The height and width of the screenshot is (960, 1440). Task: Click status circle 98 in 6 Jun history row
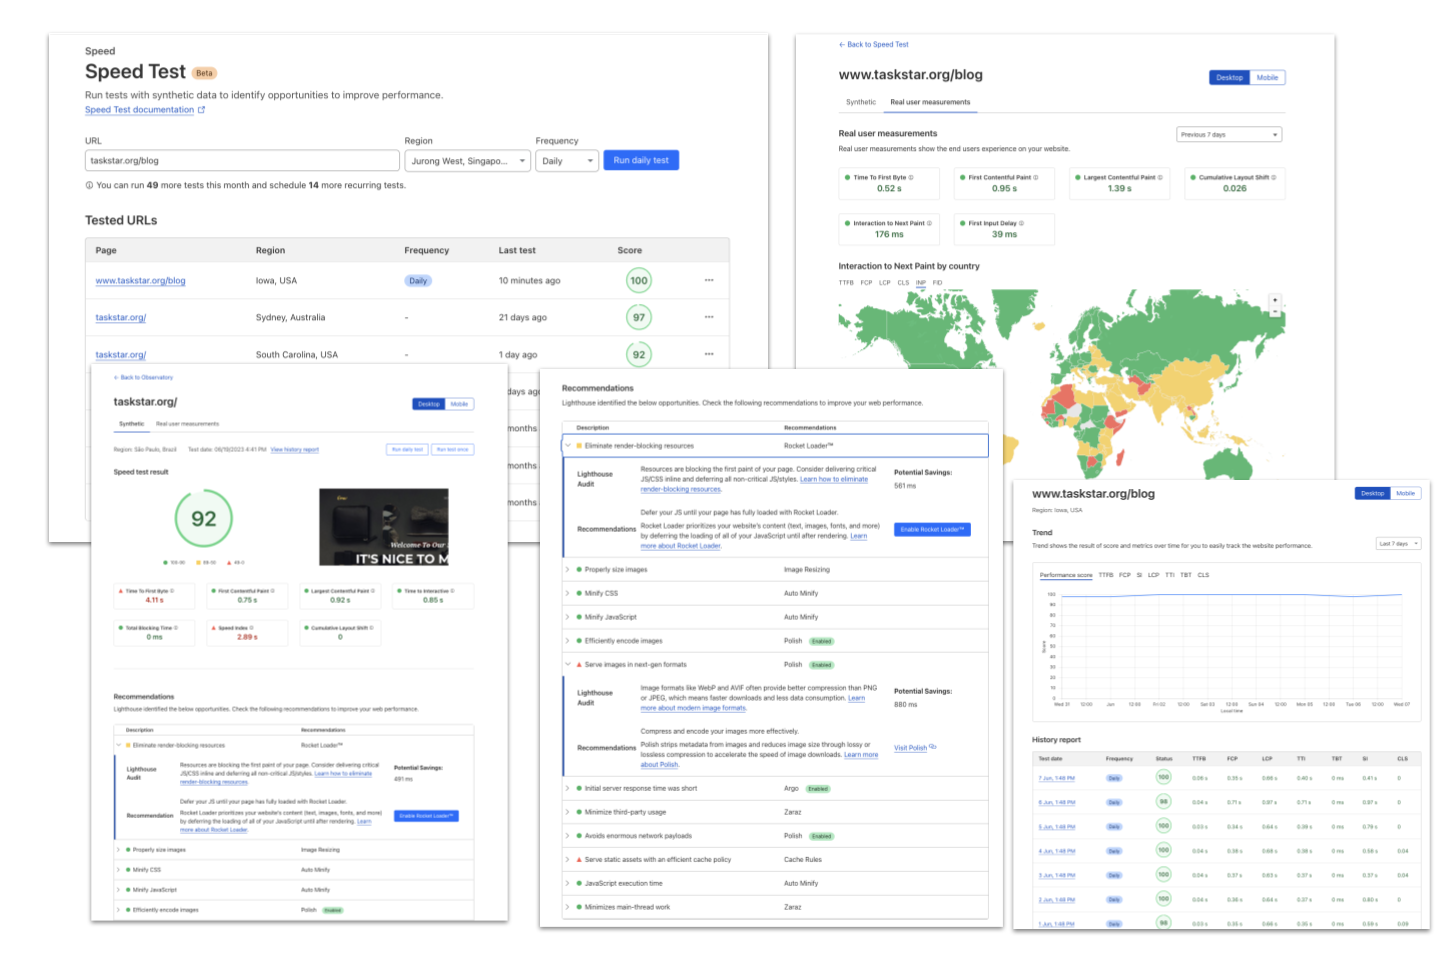click(1164, 802)
